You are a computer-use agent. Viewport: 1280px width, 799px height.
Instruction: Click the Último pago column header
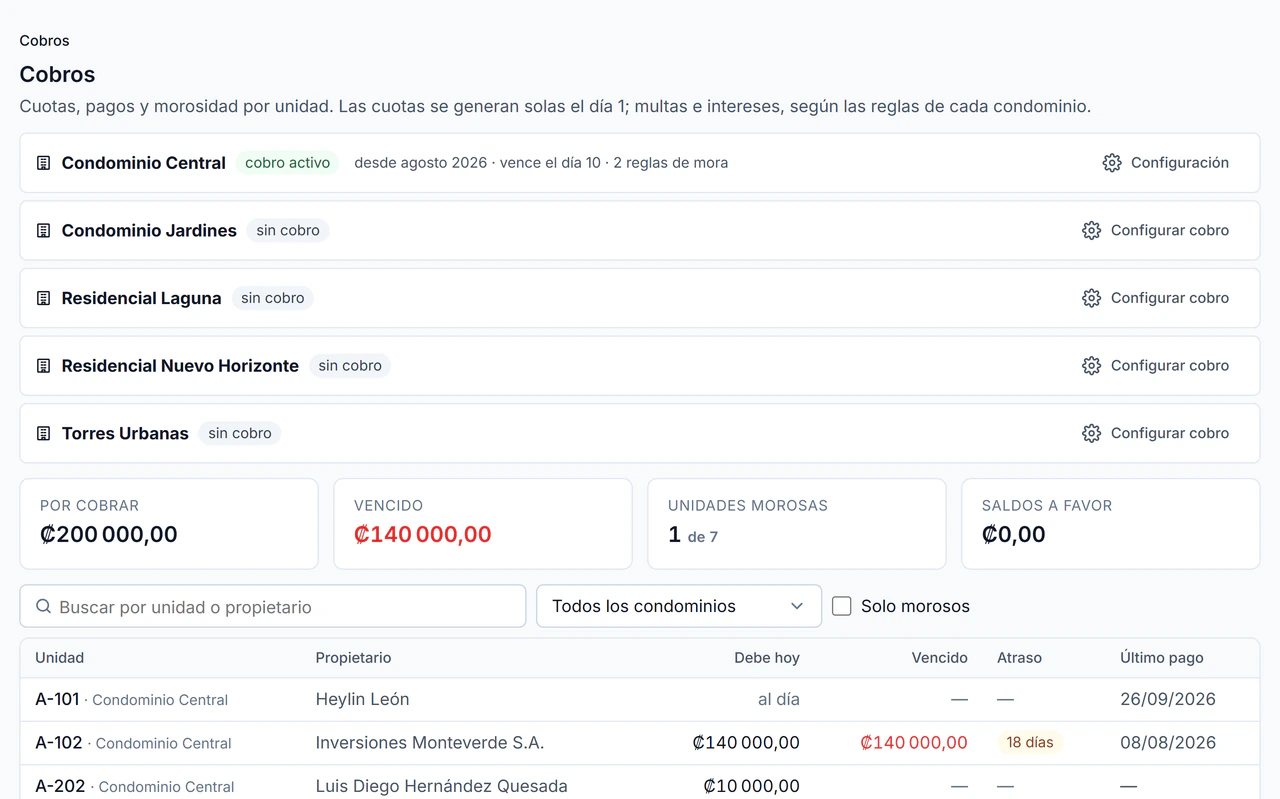(1162, 658)
